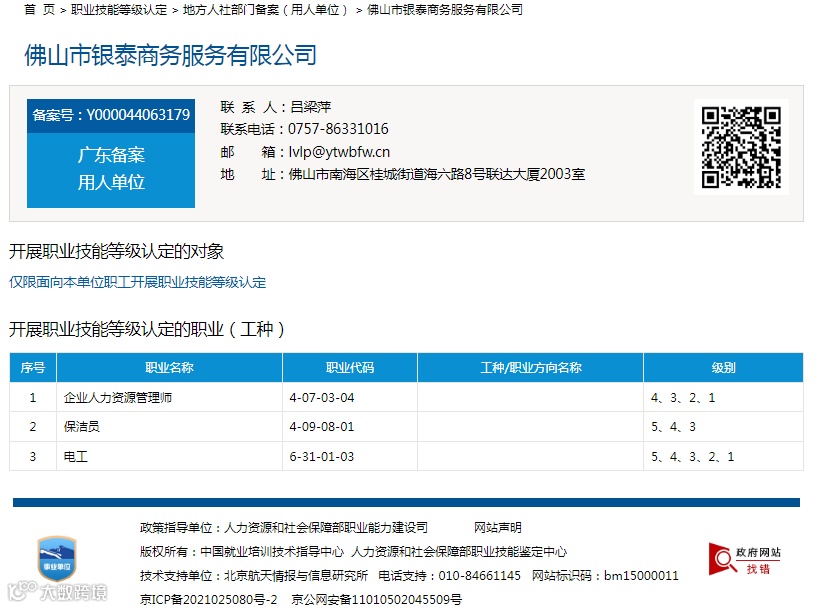The height and width of the screenshot is (608, 819).
Task: Click the 职业名称 column header
Action: pyautogui.click(x=169, y=367)
